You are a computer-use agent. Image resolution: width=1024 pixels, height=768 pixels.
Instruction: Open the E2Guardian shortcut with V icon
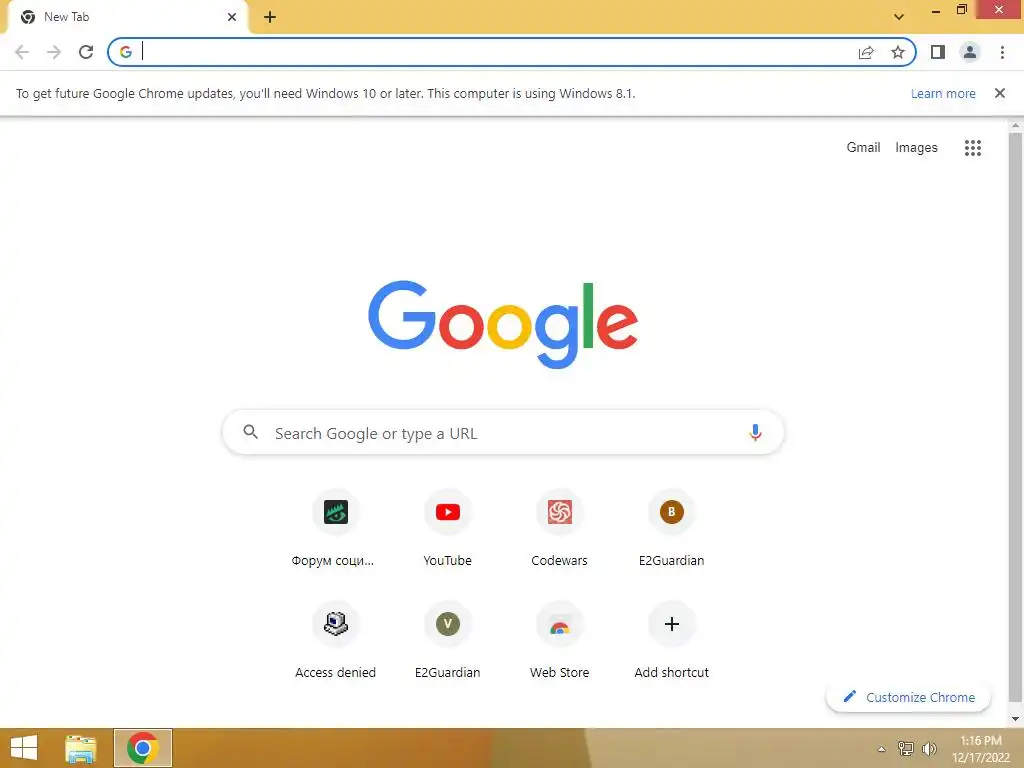[x=447, y=641]
